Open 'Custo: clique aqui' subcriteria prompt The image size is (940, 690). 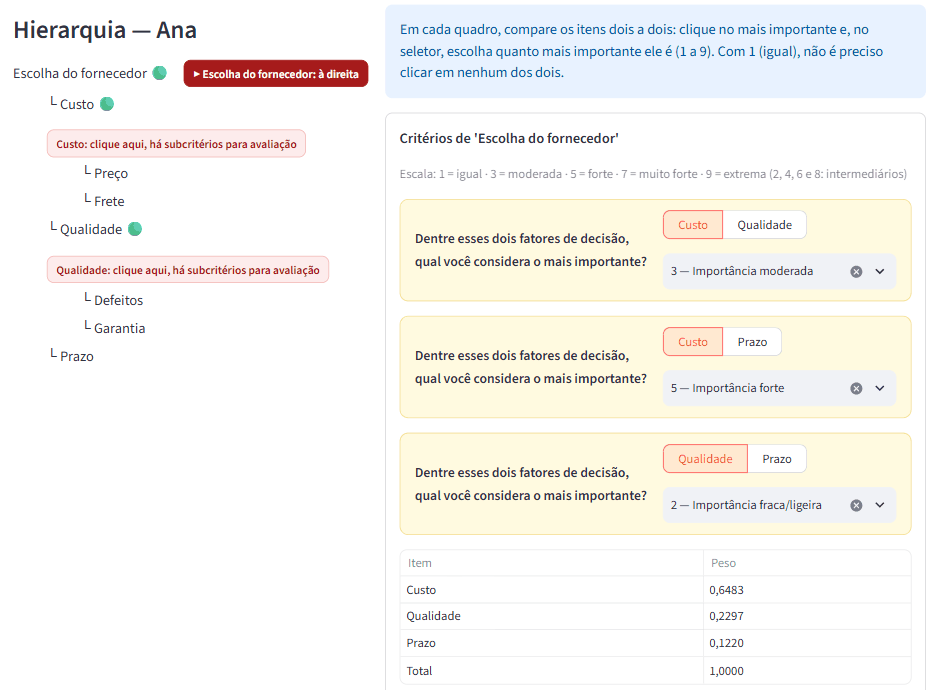[176, 144]
